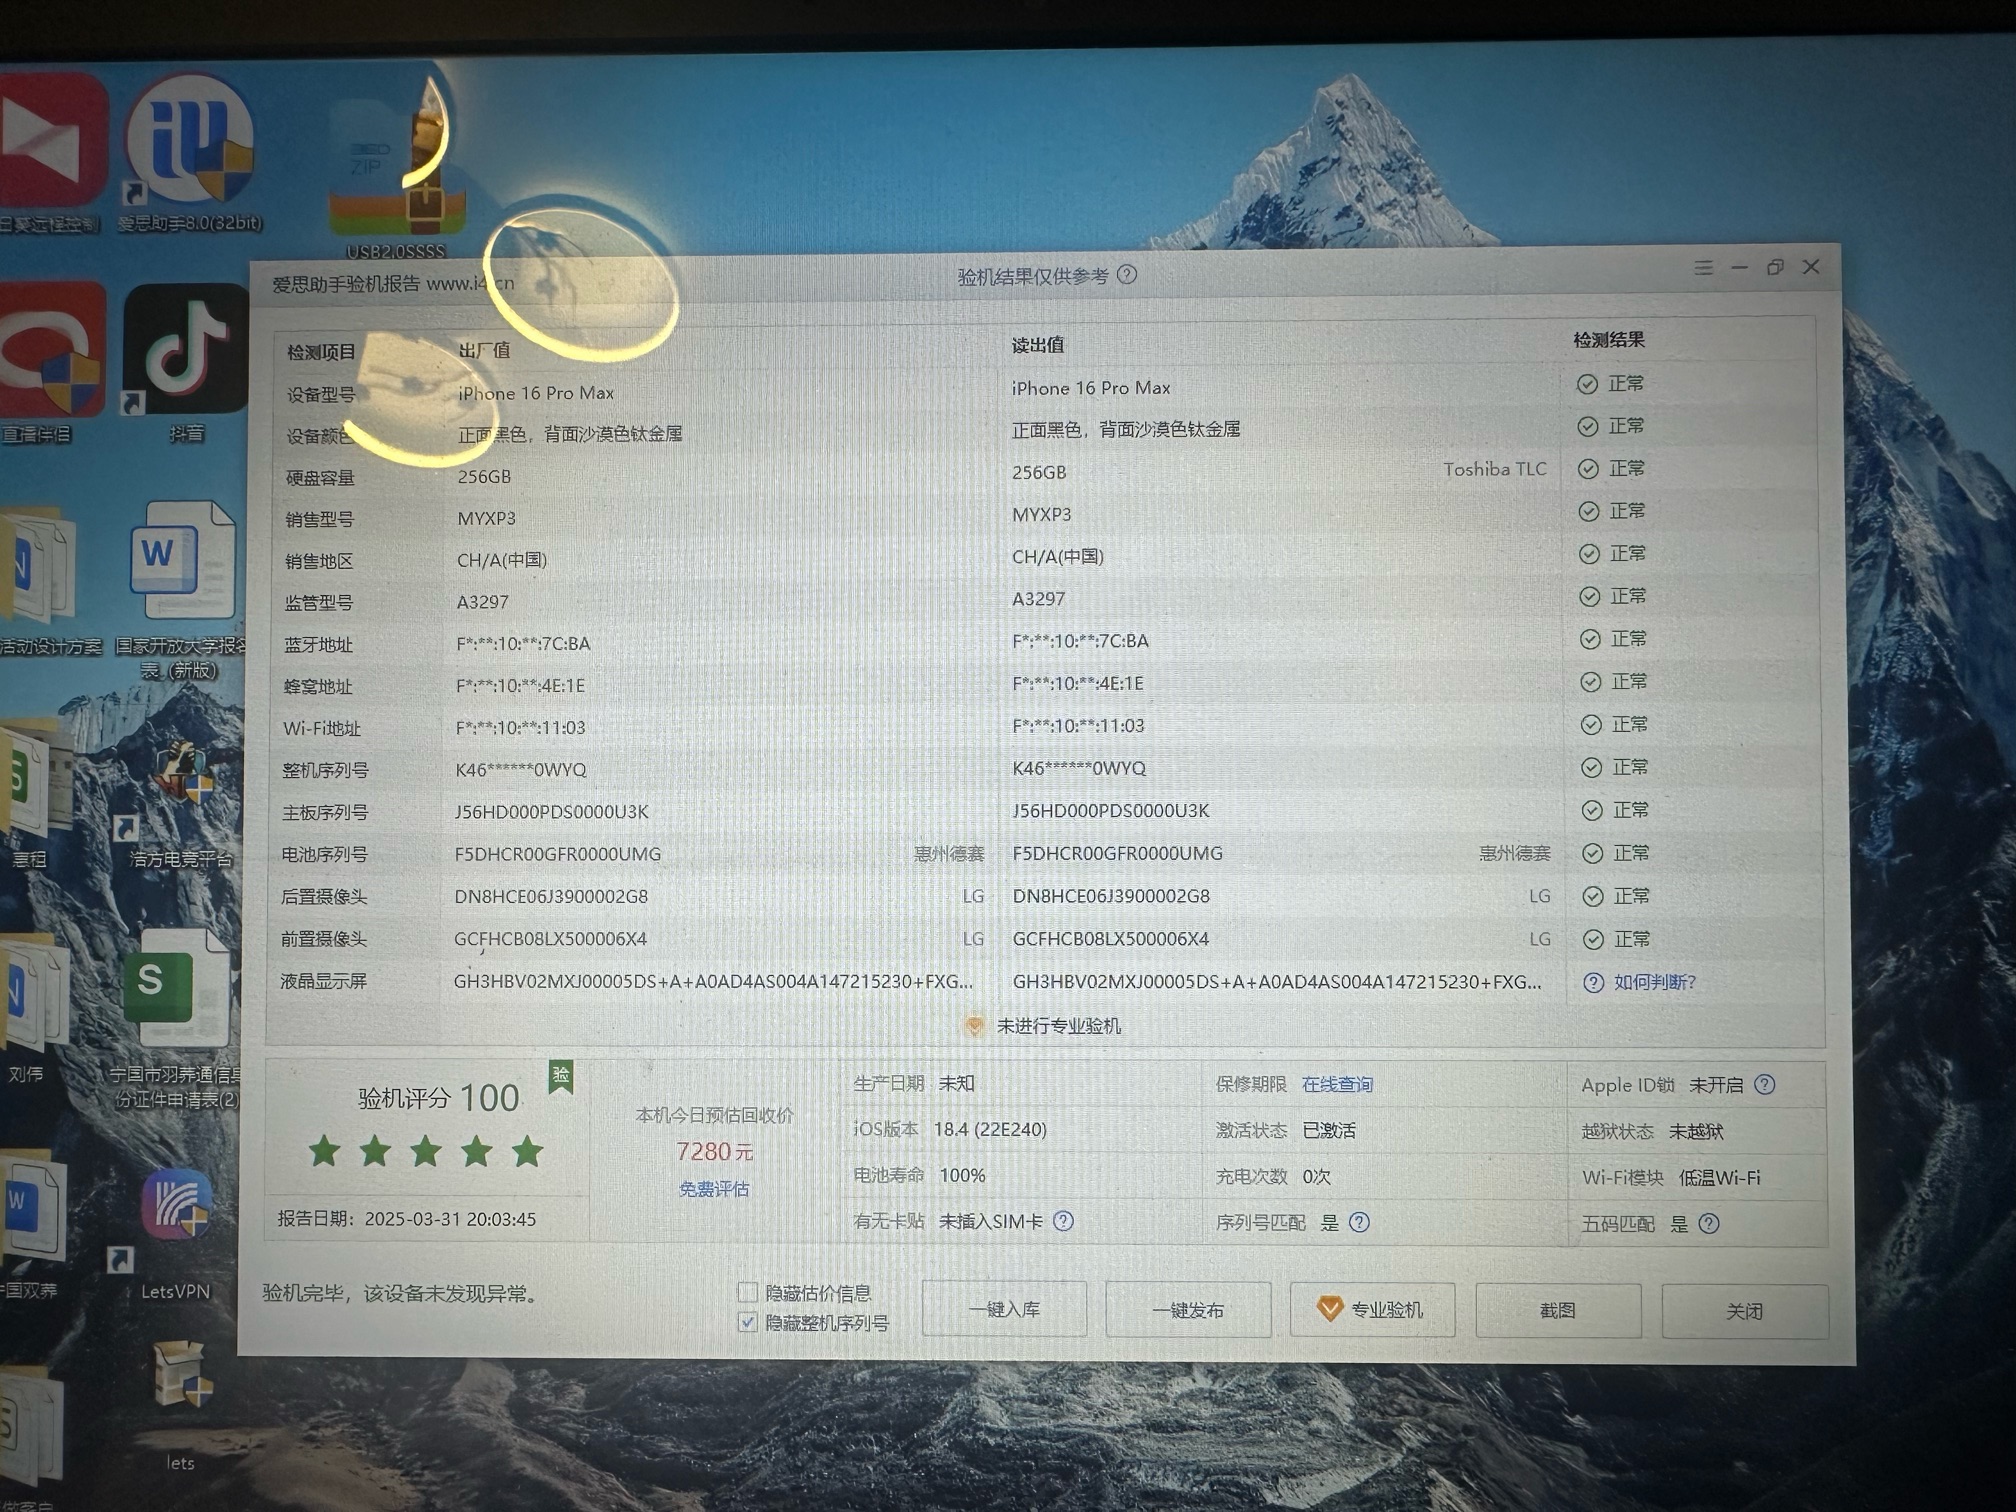
Task: Click check icon in 前置摄像头 row
Action: coord(1594,940)
